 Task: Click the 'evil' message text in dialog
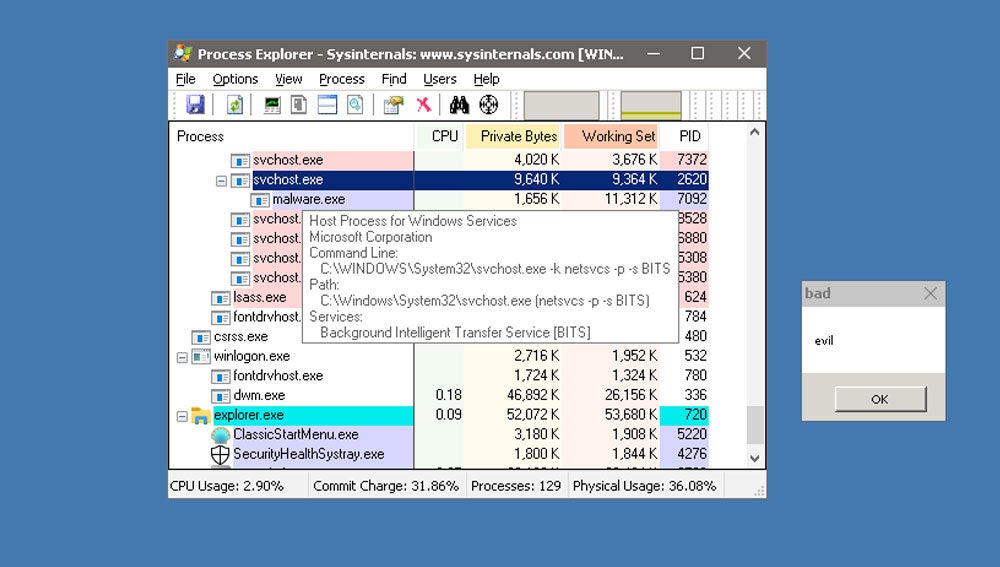[824, 341]
